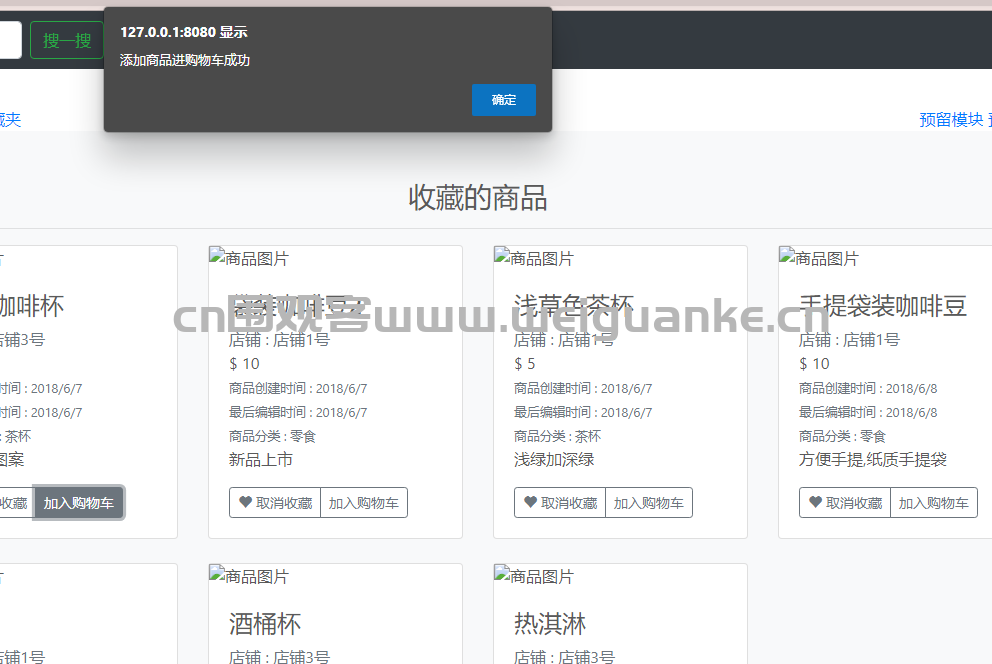Click the $ 5 price on 浅草色茶杯
Screen dimensions: 992x664
click(x=524, y=364)
